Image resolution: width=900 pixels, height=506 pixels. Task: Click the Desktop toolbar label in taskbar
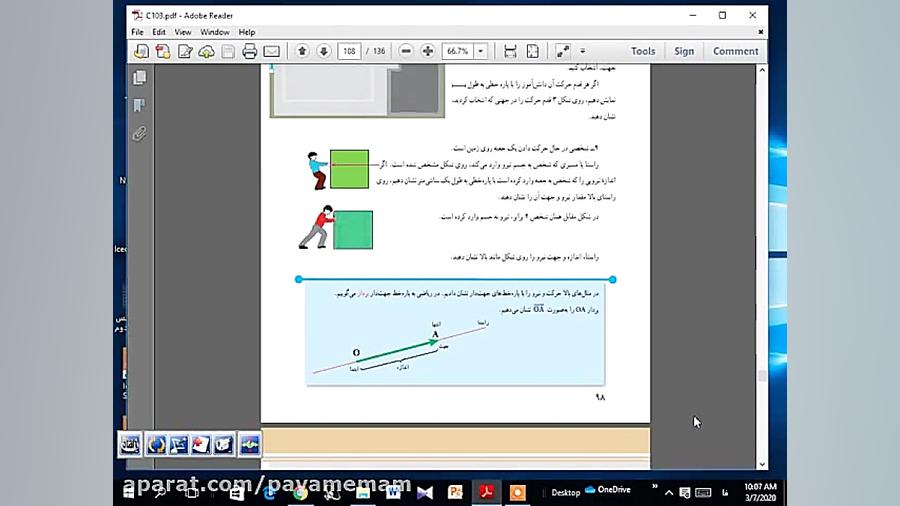(565, 492)
